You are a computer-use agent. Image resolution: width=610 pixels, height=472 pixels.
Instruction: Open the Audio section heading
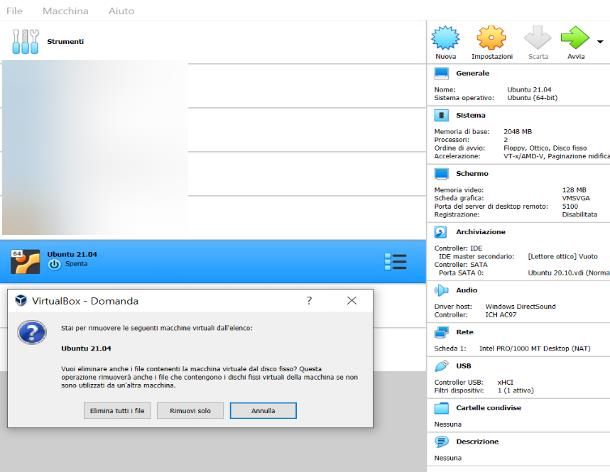(x=466, y=290)
